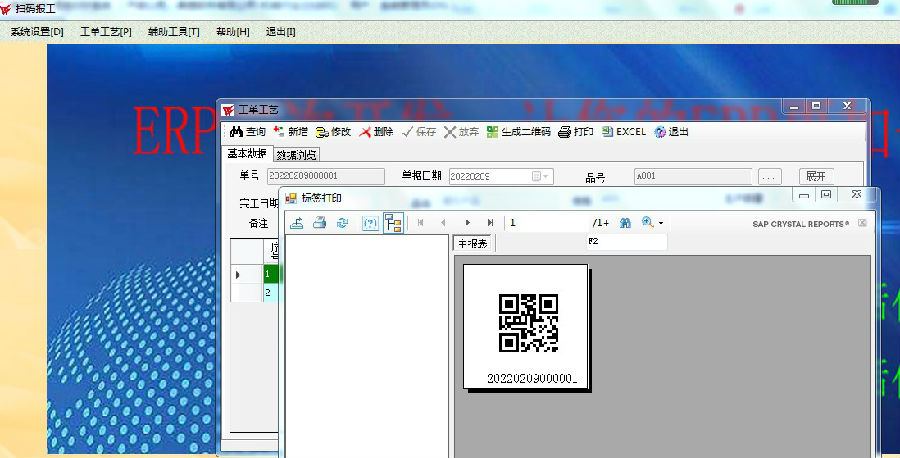Viewport: 900px width, 458px height.
Task: Click the 退出[I] menu item
Action: [x=280, y=32]
